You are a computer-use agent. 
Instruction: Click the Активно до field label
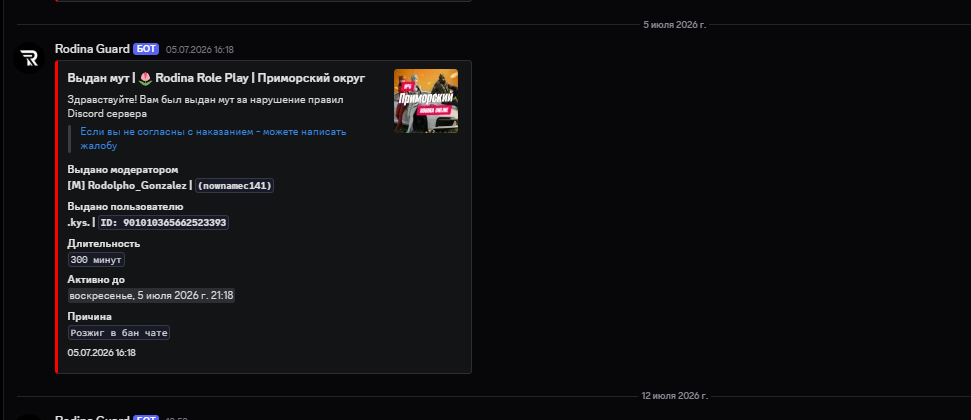pos(96,279)
